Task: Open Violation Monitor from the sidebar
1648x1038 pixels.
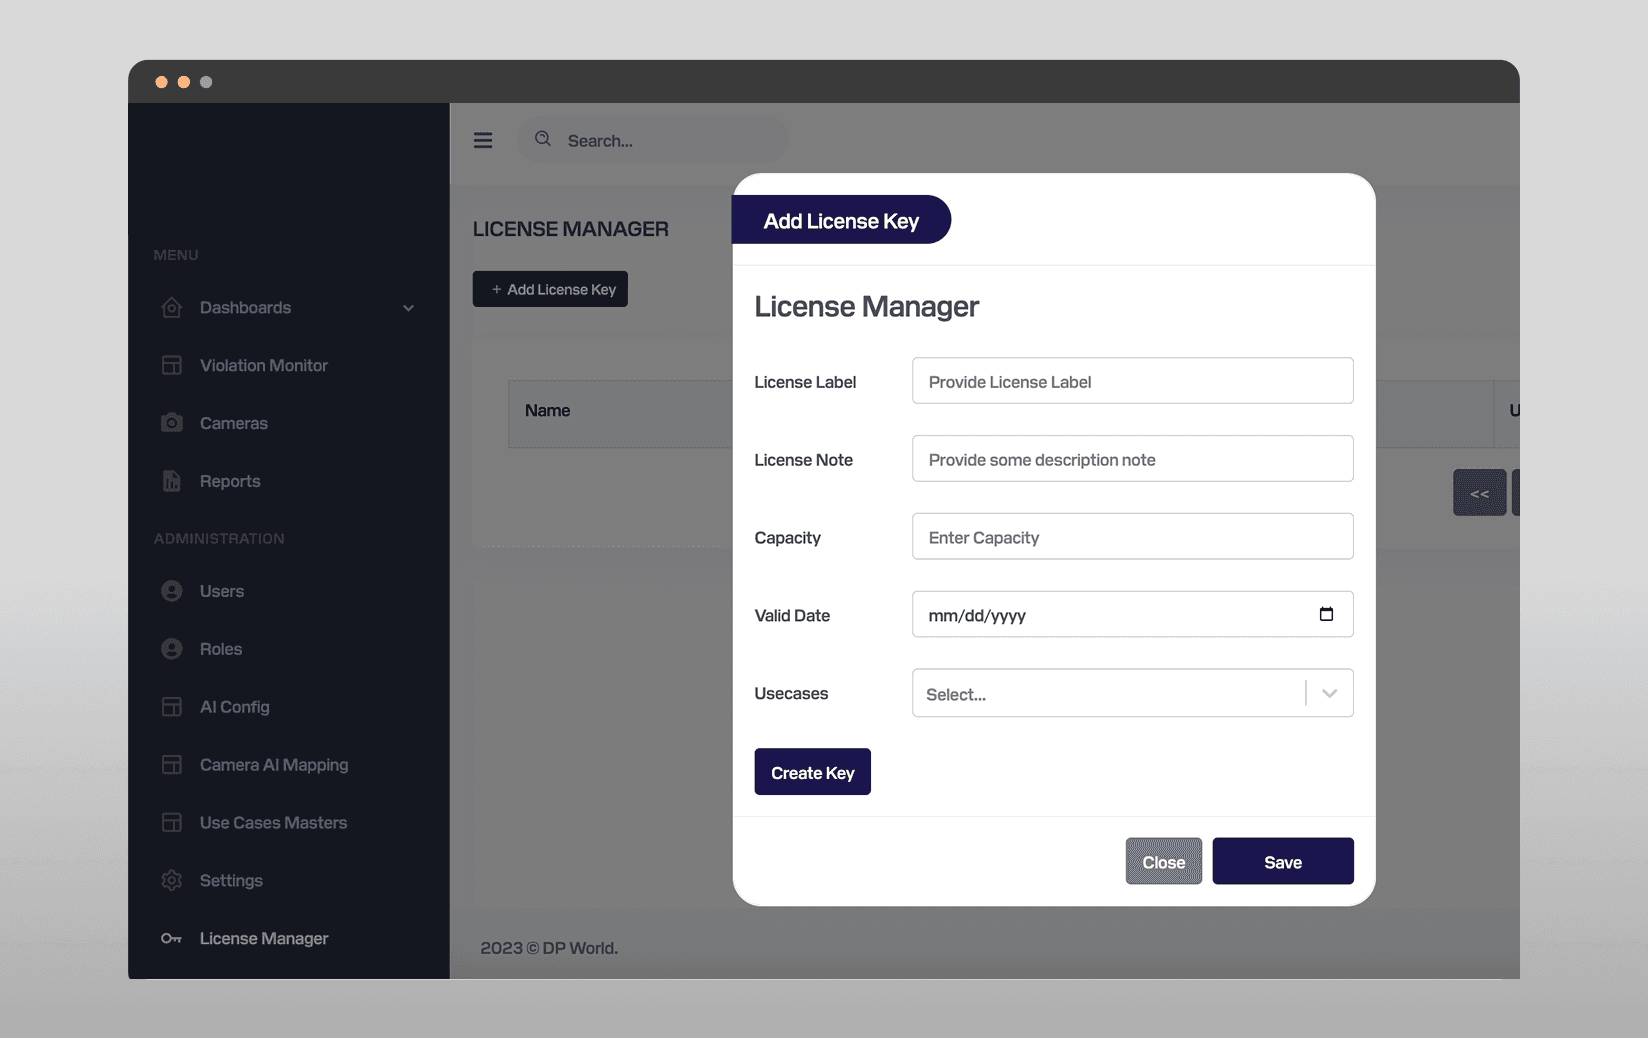Action: pyautogui.click(x=264, y=365)
